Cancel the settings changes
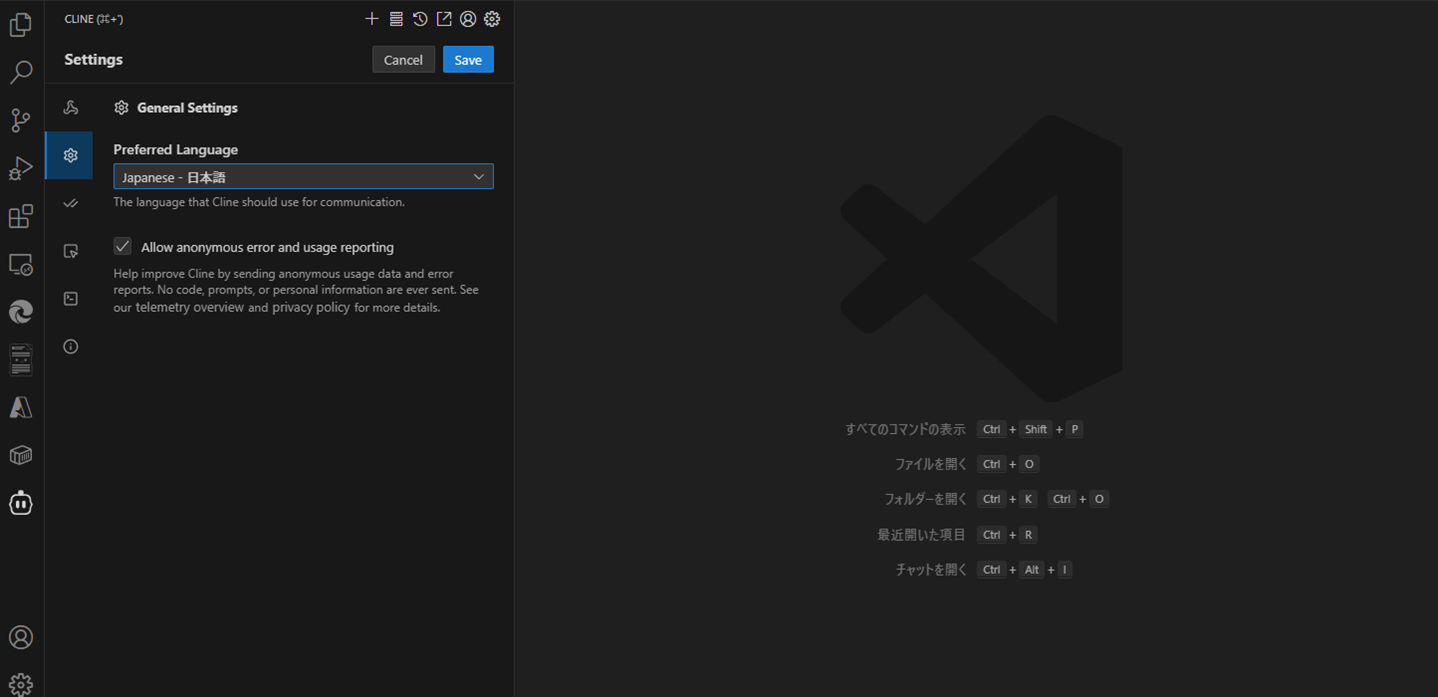Image resolution: width=1438 pixels, height=697 pixels. (x=403, y=60)
